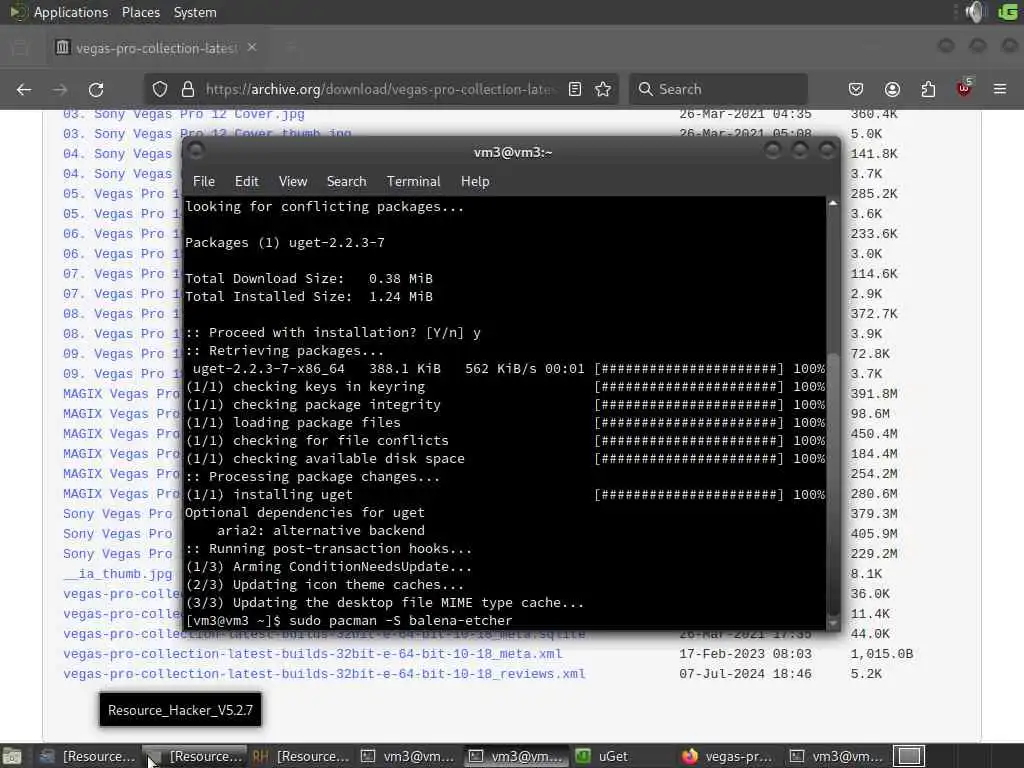Viewport: 1024px width, 768px height.
Task: Open the _reviews.xml file link
Action: (324, 674)
